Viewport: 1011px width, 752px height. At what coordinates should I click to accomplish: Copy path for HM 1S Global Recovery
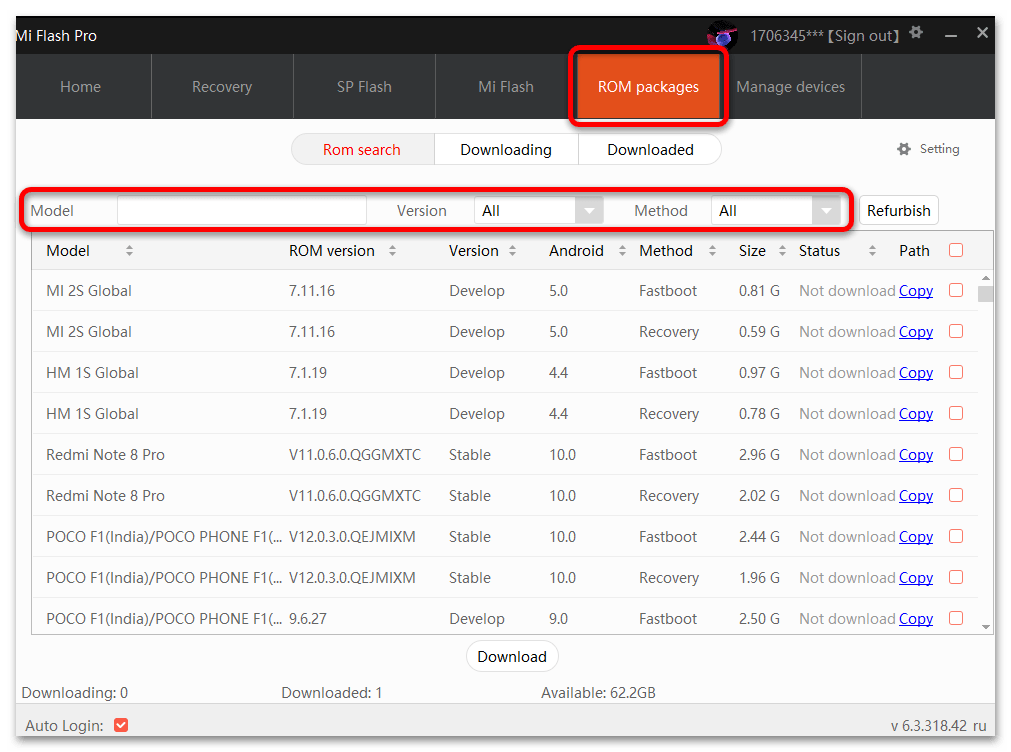(x=916, y=413)
